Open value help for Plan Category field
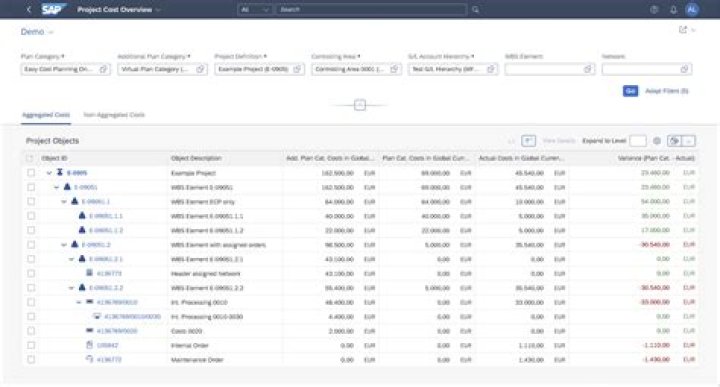720x387 pixels. 103,69
